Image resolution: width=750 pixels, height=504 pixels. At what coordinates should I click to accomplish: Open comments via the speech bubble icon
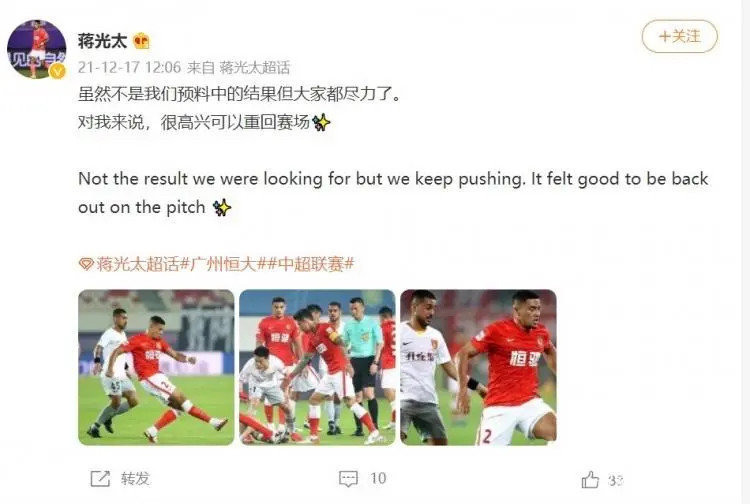pyautogui.click(x=348, y=479)
